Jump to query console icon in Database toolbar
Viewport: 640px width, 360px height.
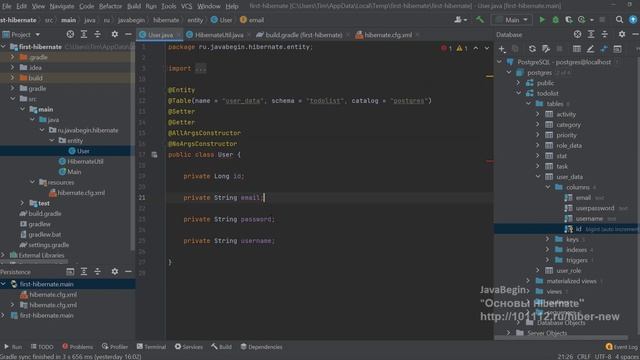point(618,49)
